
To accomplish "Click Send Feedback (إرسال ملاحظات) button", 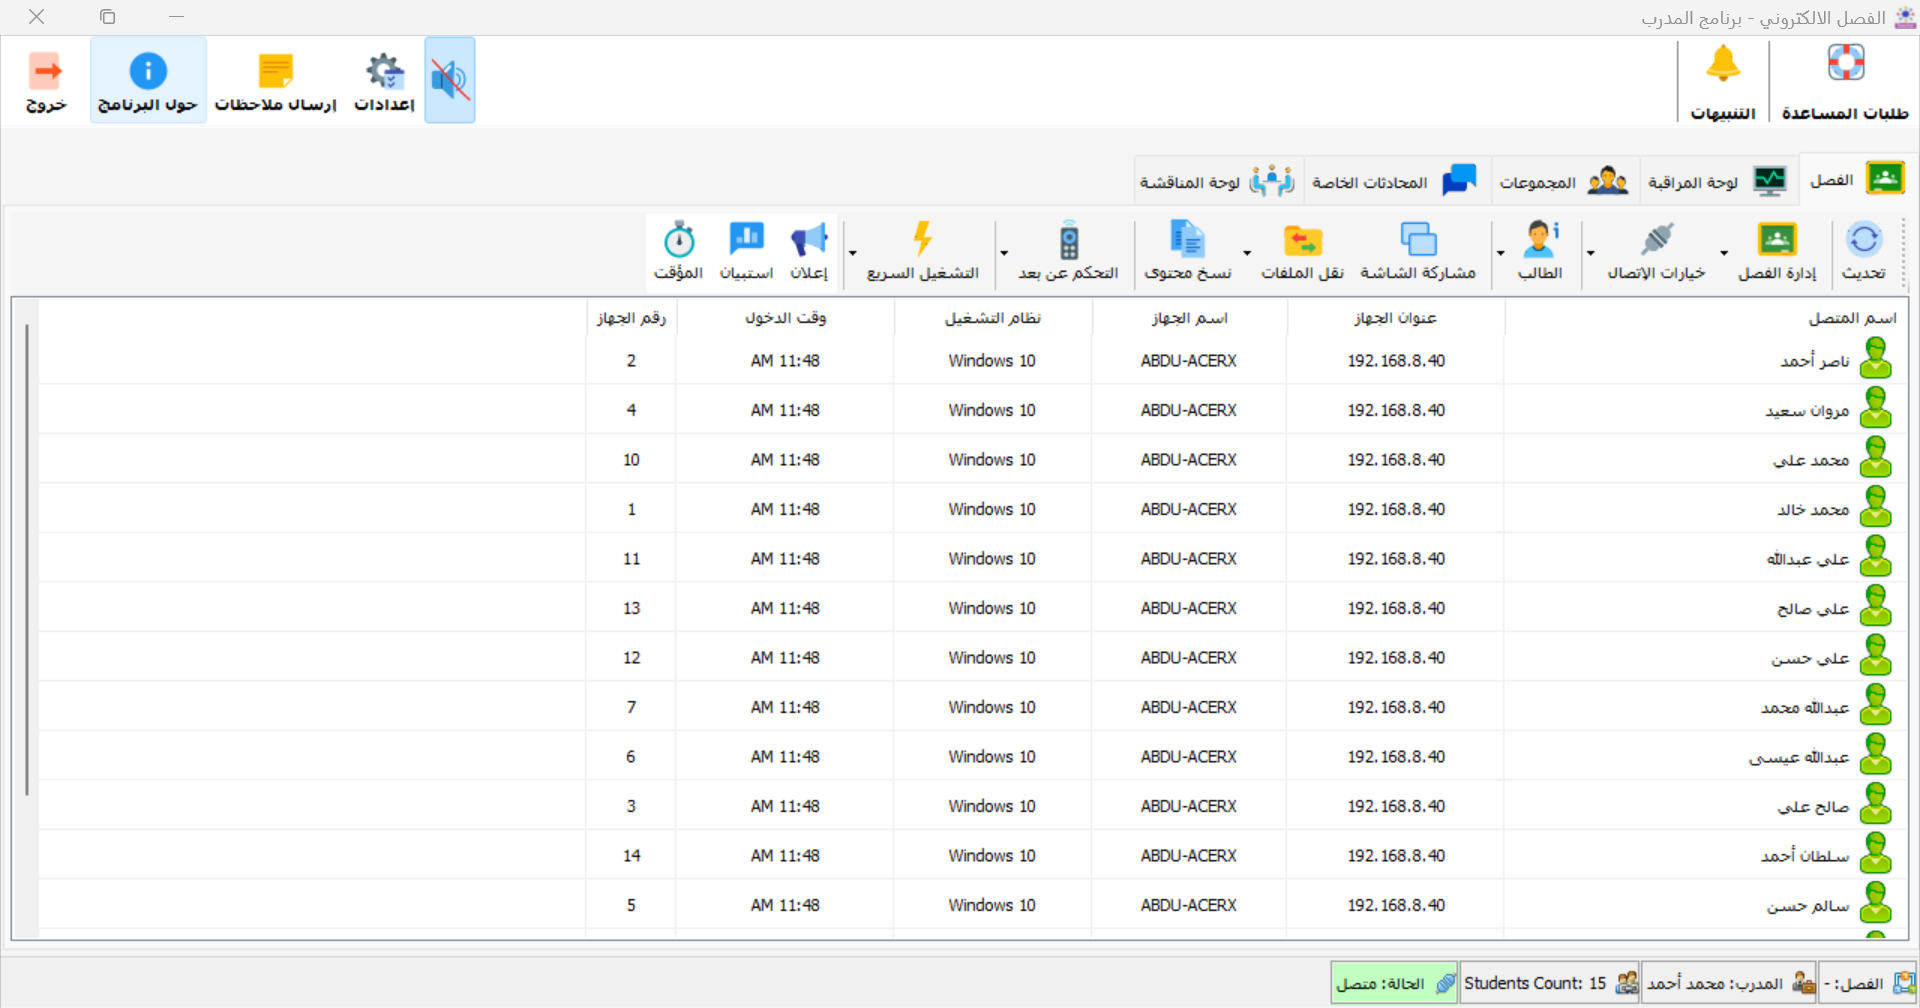I will click(x=276, y=80).
